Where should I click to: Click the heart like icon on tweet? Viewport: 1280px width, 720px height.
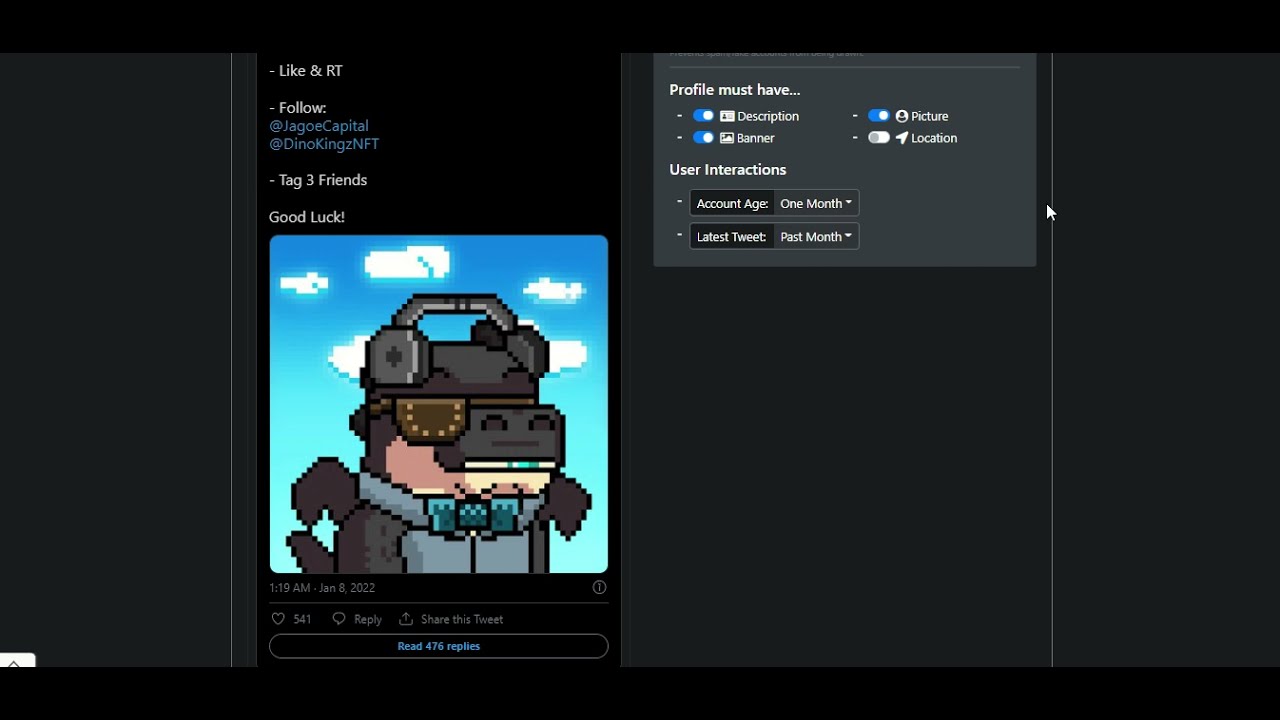278,619
